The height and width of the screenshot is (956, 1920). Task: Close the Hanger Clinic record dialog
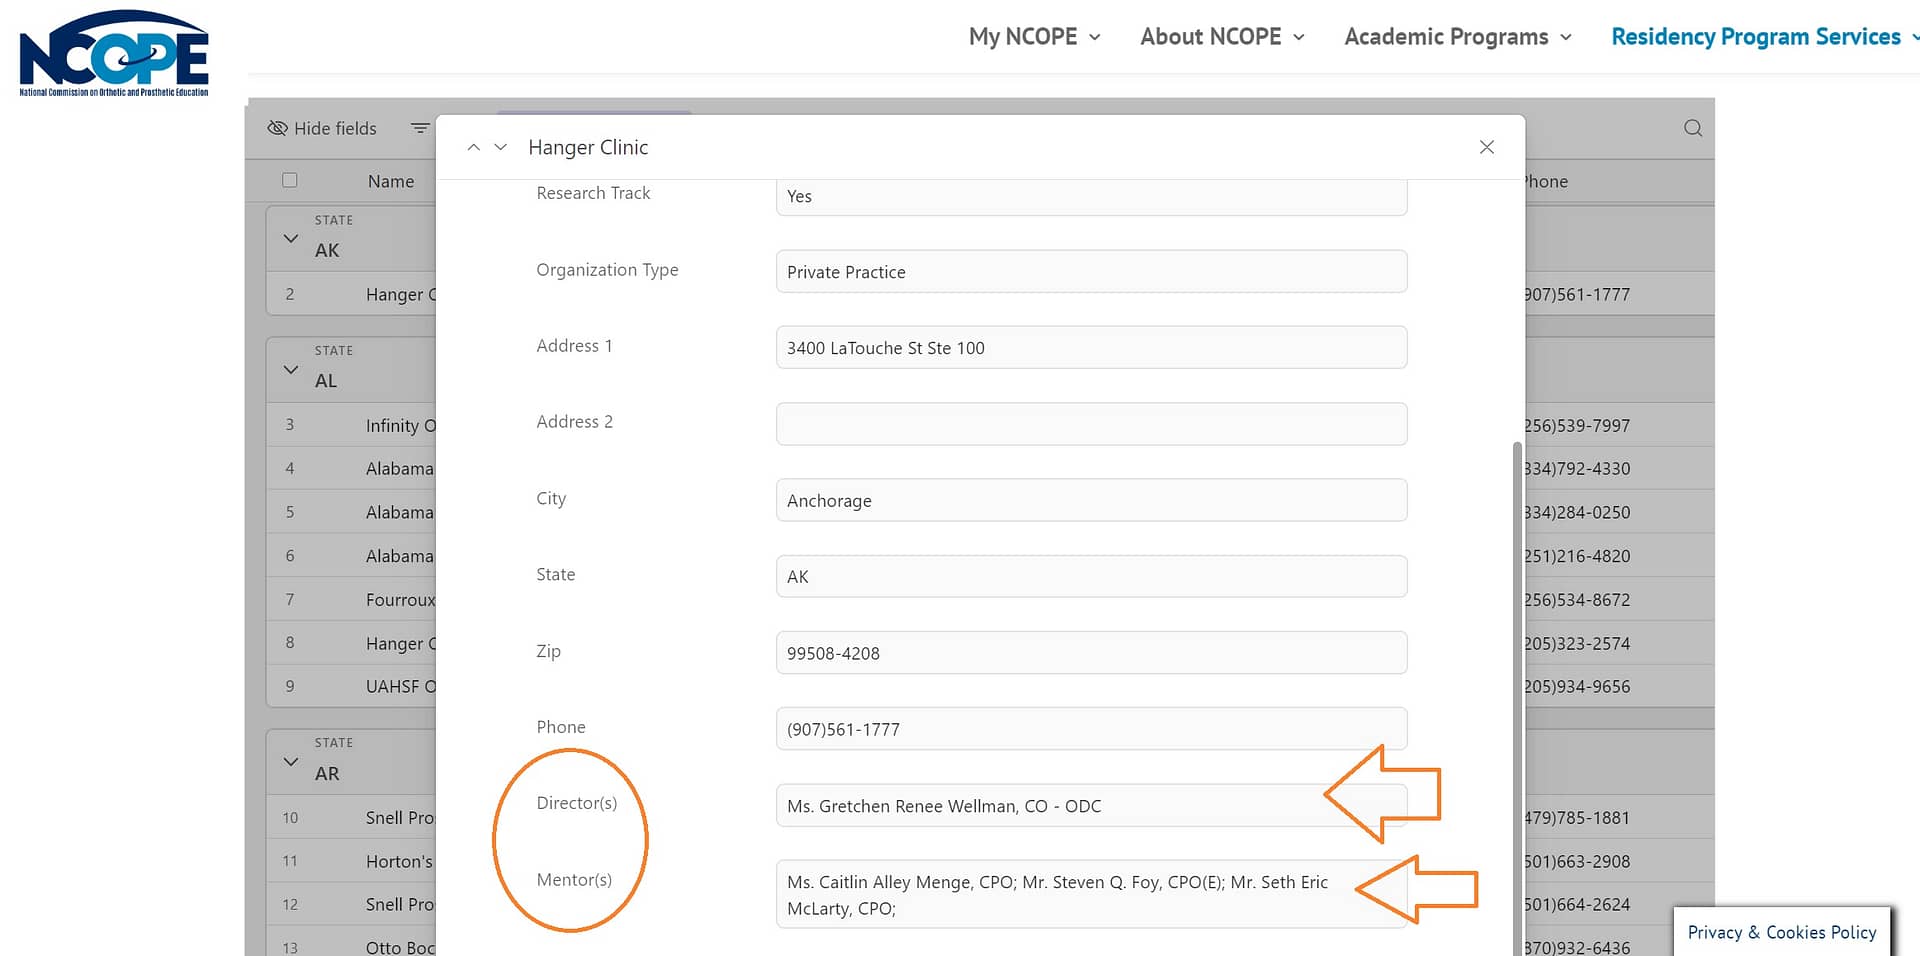coord(1487,147)
